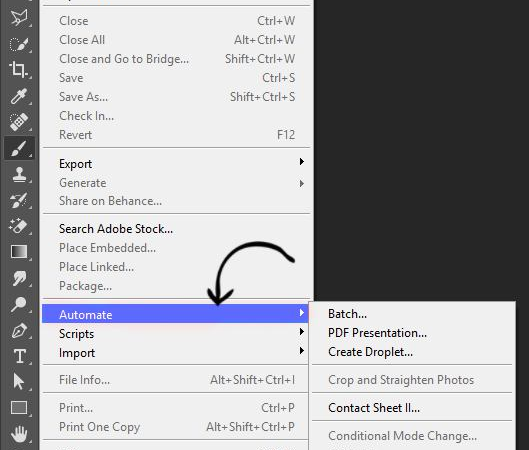Select the Hand tool
Screen dimensions: 529x450
pyautogui.click(x=19, y=434)
